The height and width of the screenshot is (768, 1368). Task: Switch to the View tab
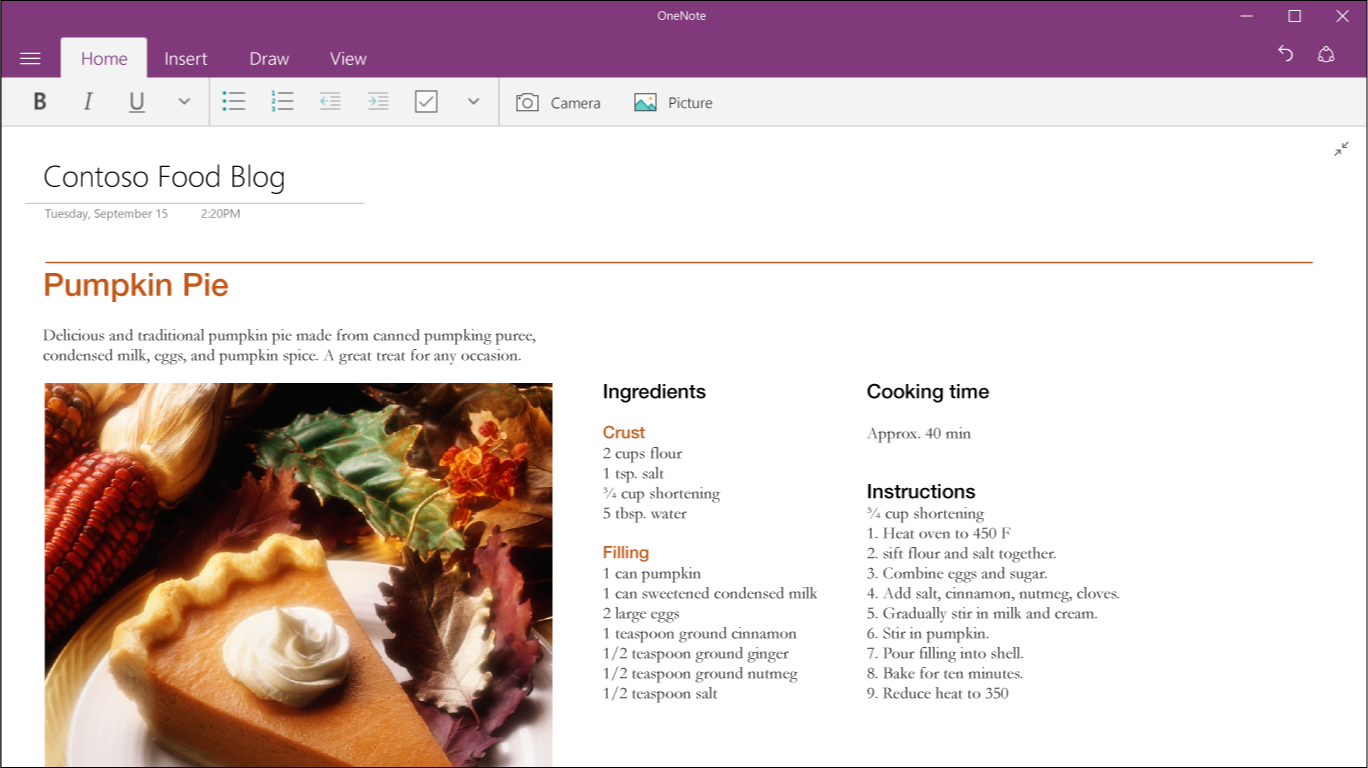348,59
